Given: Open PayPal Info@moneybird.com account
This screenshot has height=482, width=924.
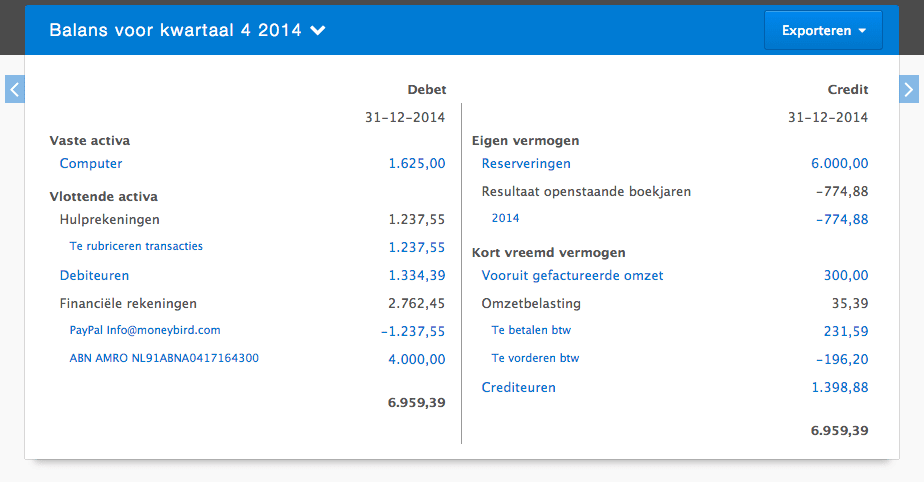Looking at the screenshot, I should 145,330.
